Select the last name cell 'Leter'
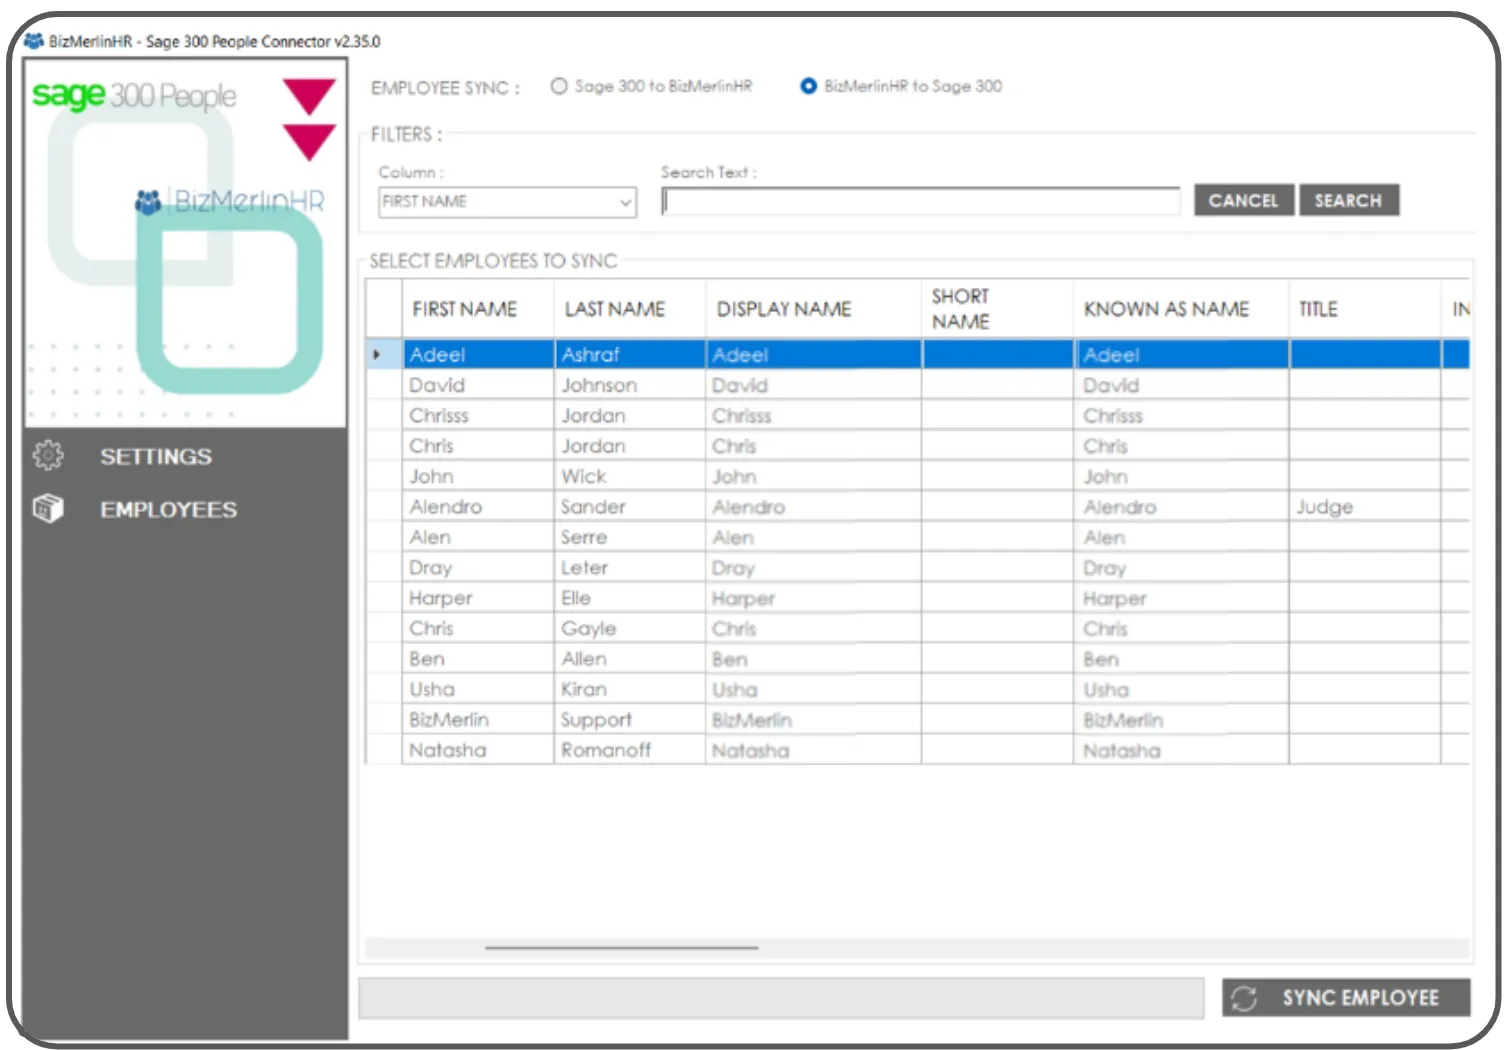1506x1050 pixels. (630, 567)
